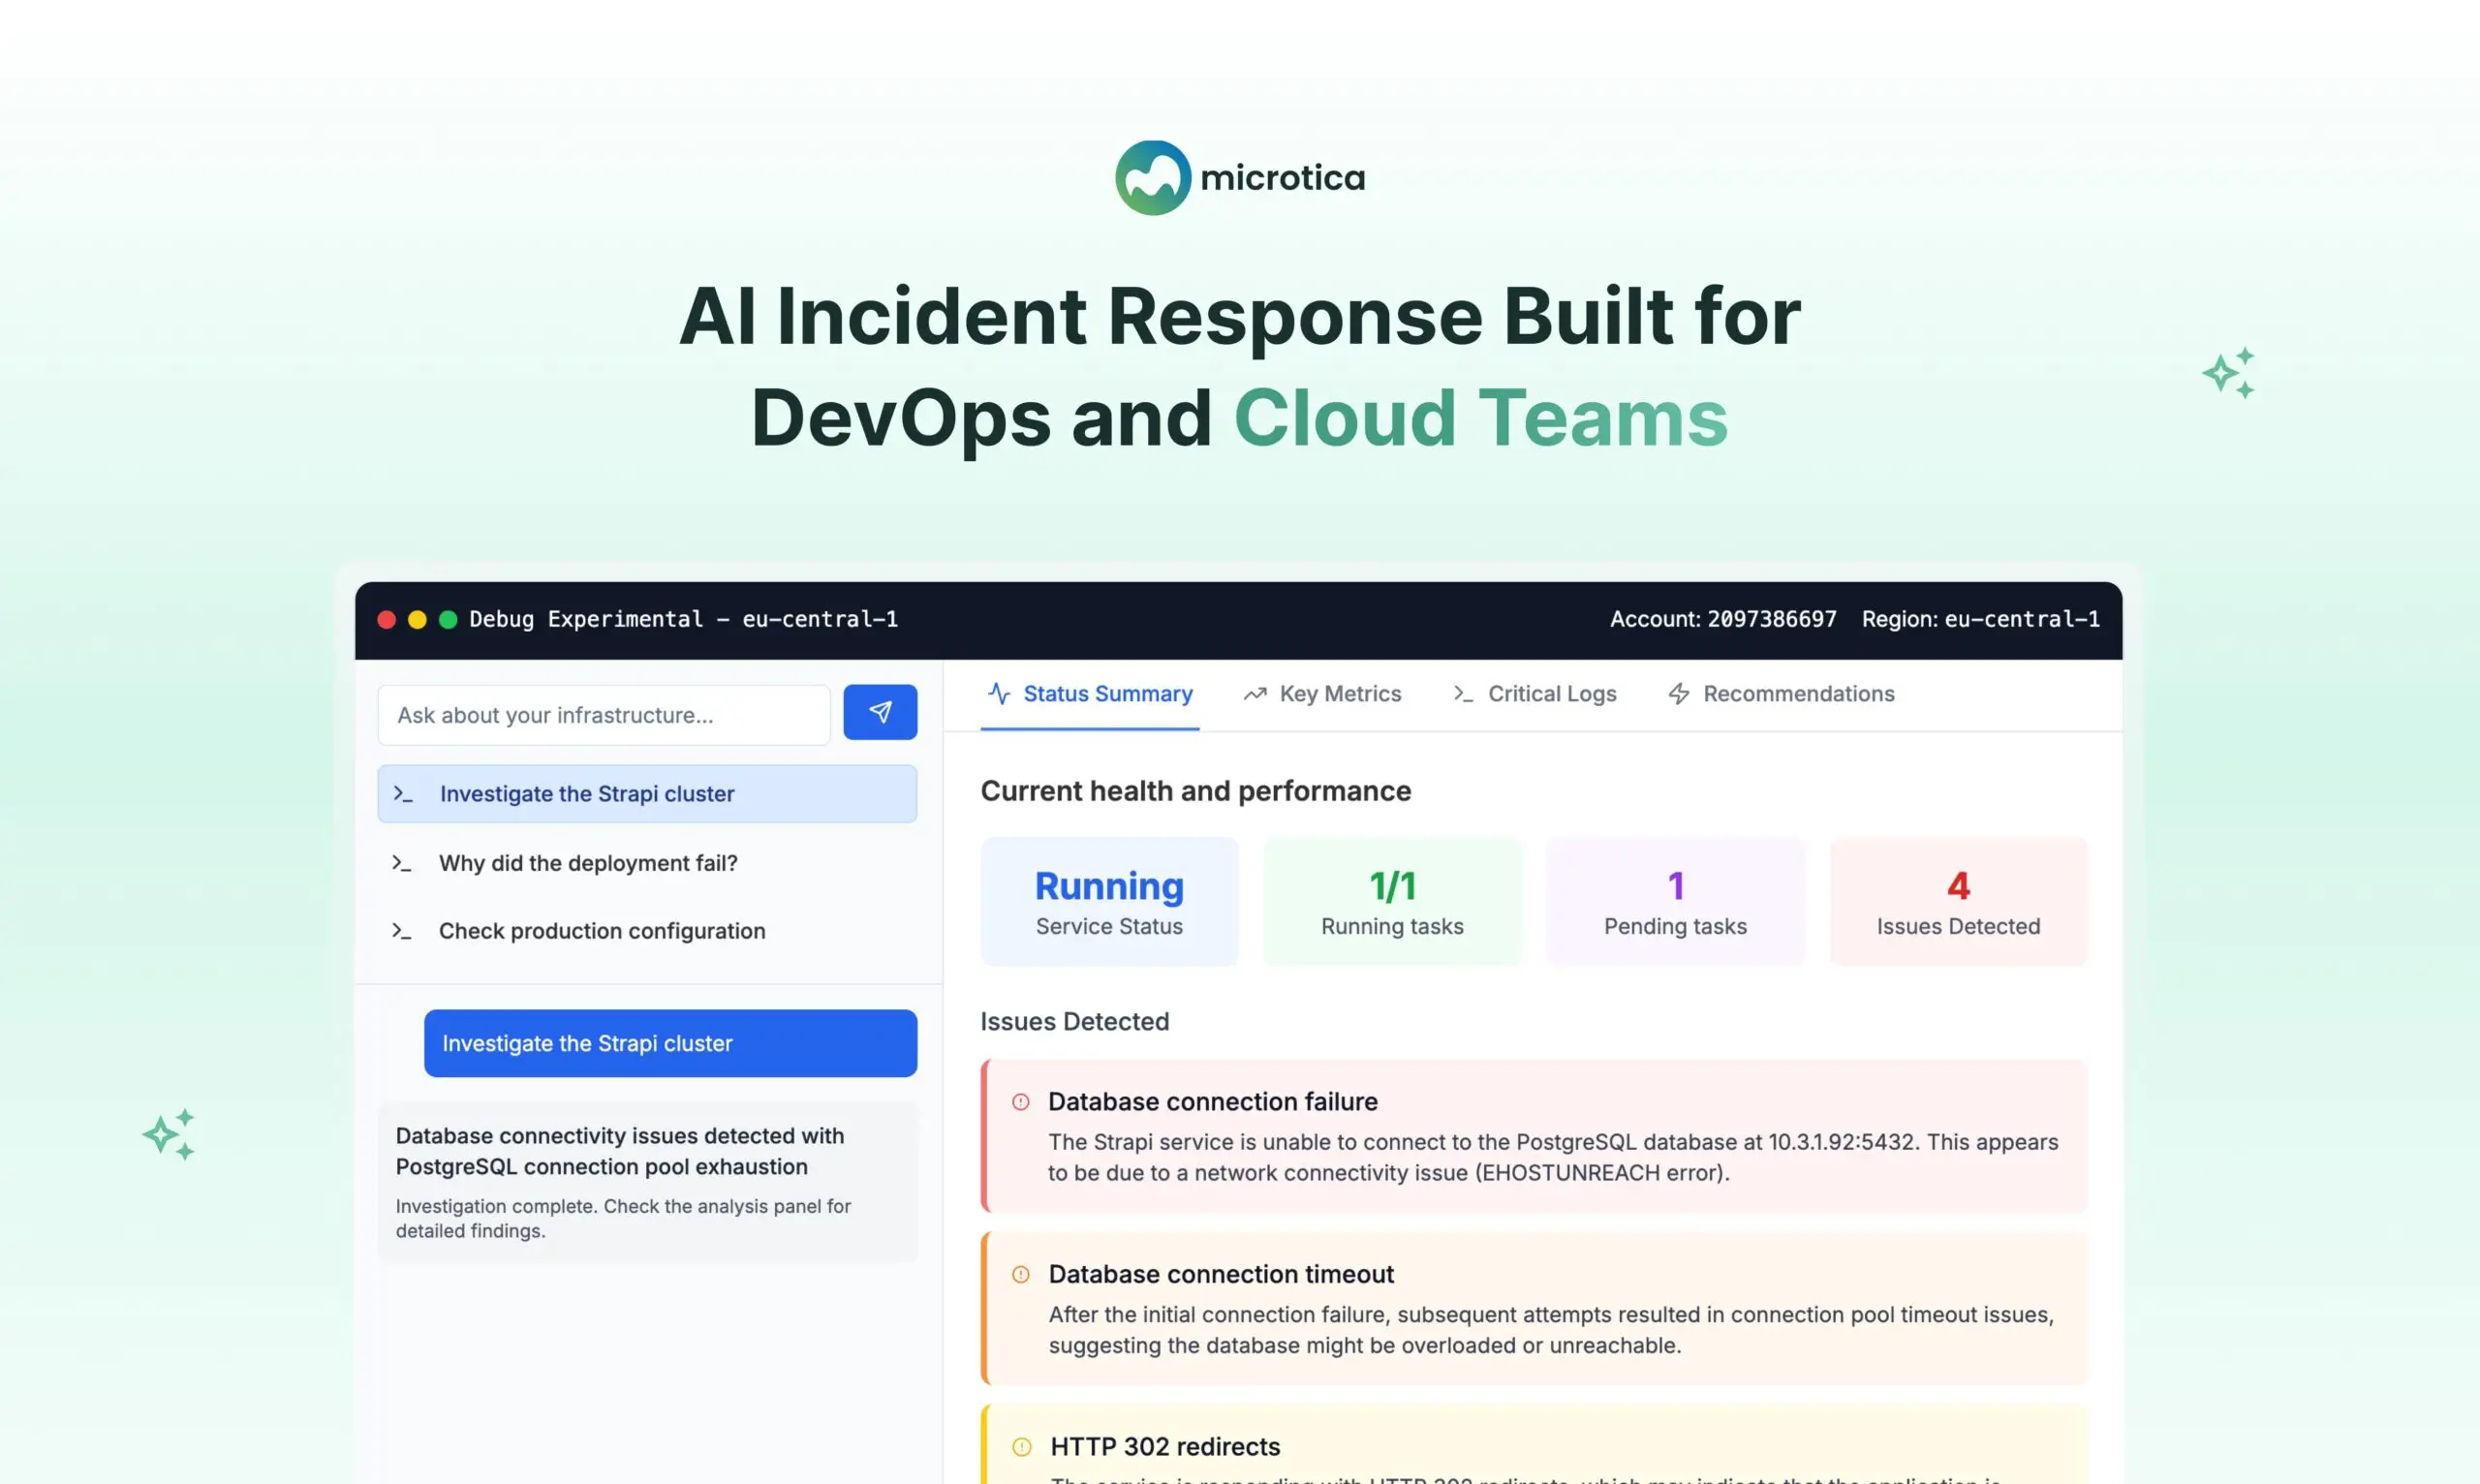Image resolution: width=2480 pixels, height=1484 pixels.
Task: Click the Ask about your infrastructure input field
Action: coord(603,714)
